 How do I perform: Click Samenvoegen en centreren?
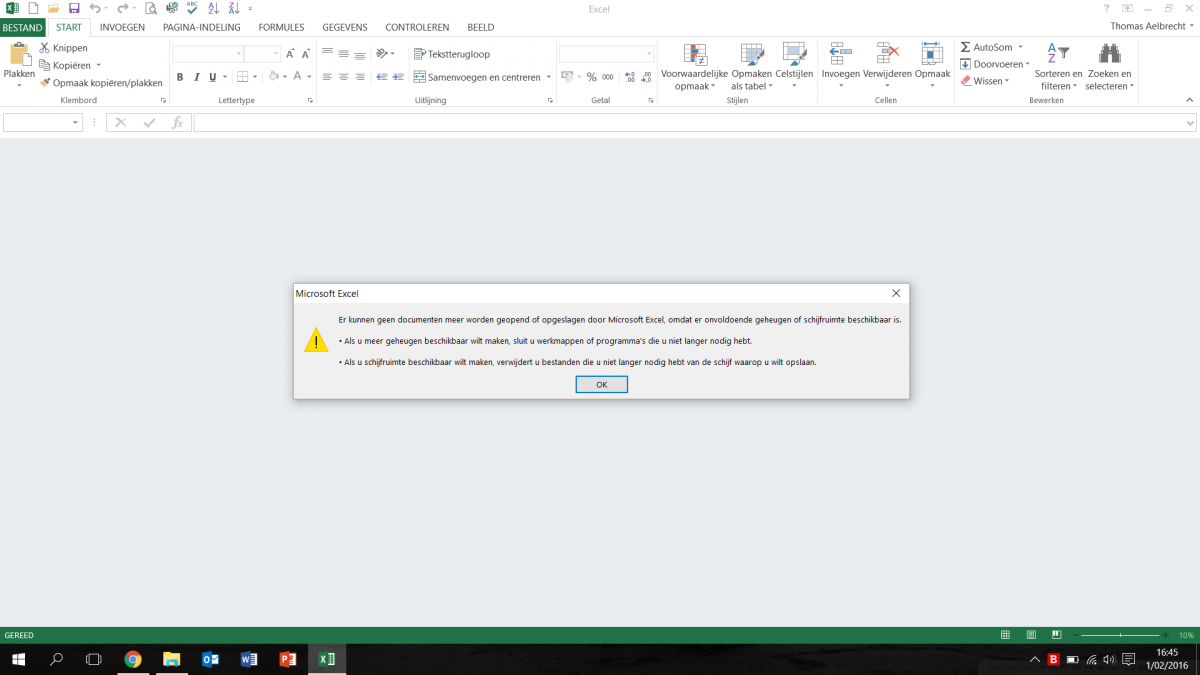tap(477, 77)
